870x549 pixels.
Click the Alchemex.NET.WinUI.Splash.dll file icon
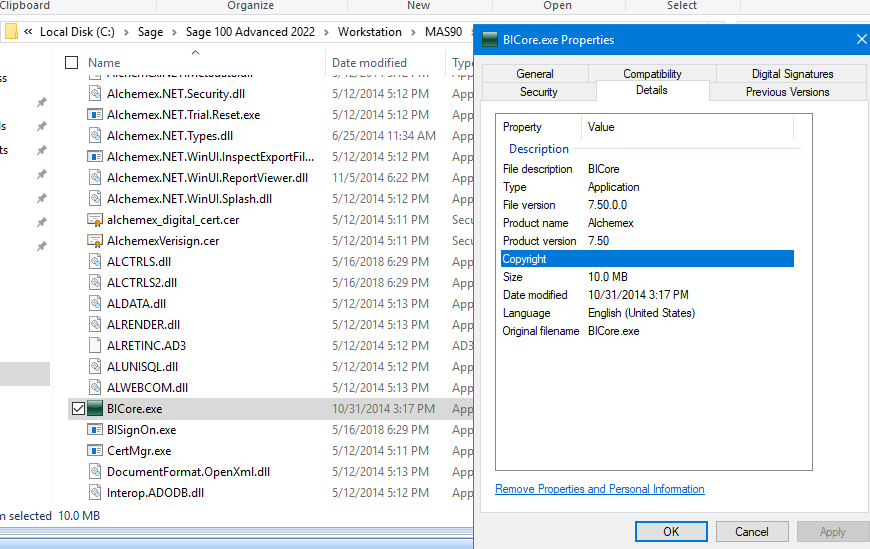tap(95, 199)
